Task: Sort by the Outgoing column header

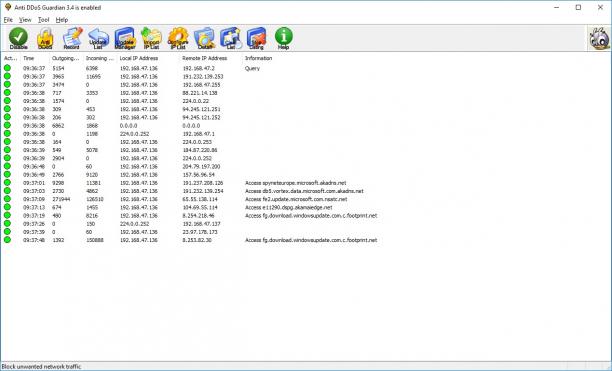Action: (x=66, y=58)
